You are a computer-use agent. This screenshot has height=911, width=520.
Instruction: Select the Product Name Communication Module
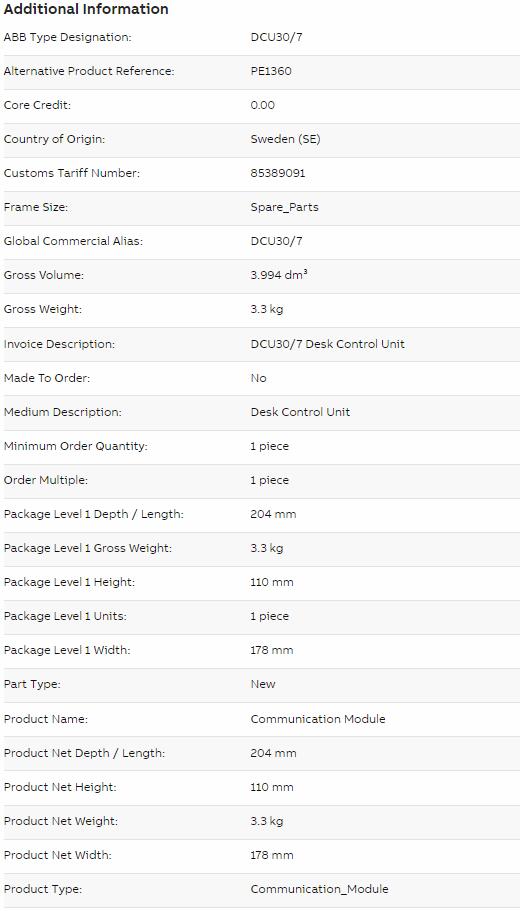pos(318,719)
